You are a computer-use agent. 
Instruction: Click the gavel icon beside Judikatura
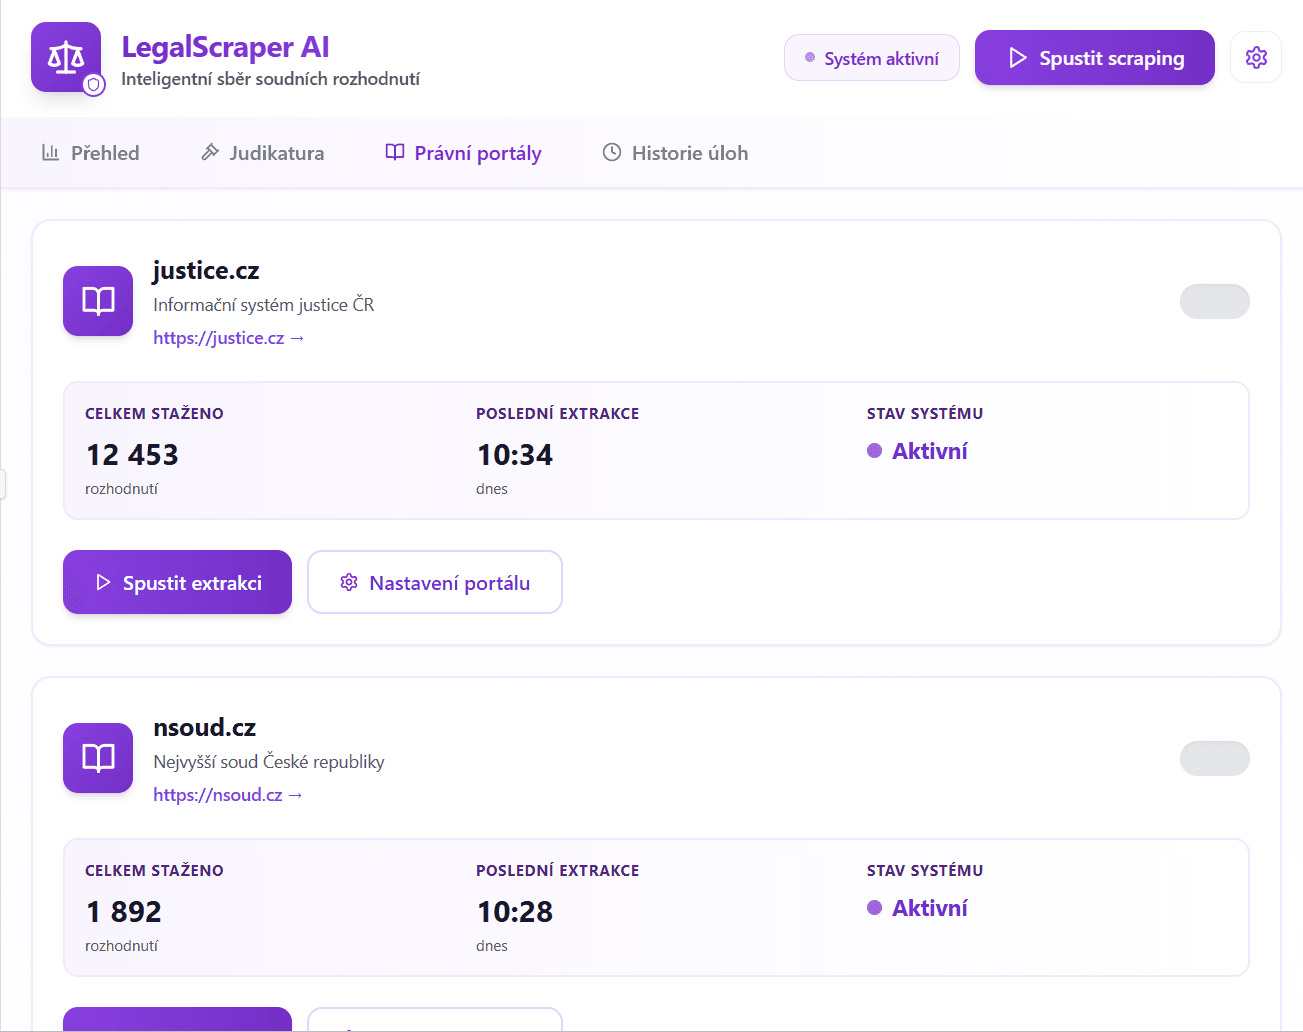[210, 153]
